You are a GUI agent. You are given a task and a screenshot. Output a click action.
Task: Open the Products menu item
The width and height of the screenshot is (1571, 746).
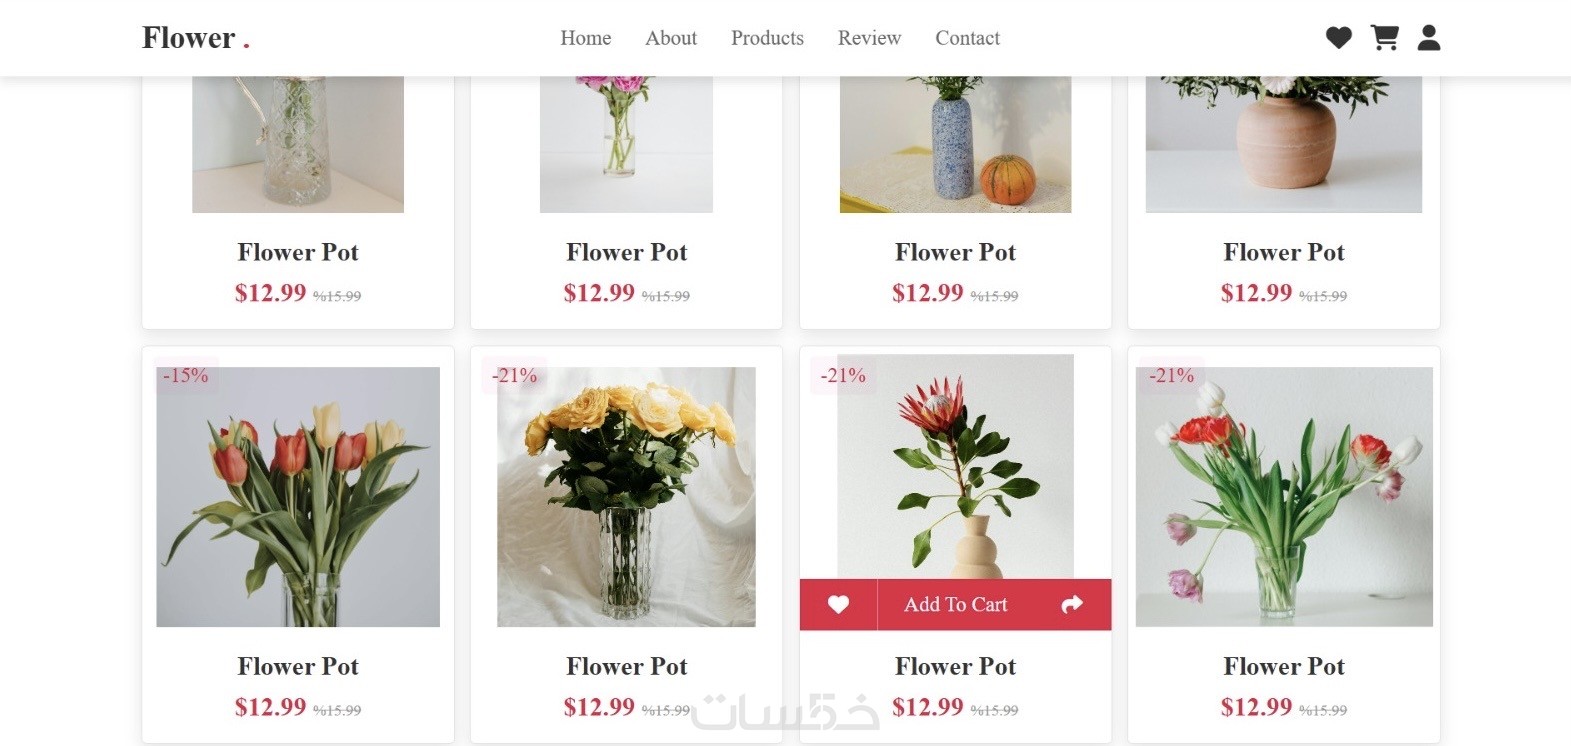tap(767, 38)
